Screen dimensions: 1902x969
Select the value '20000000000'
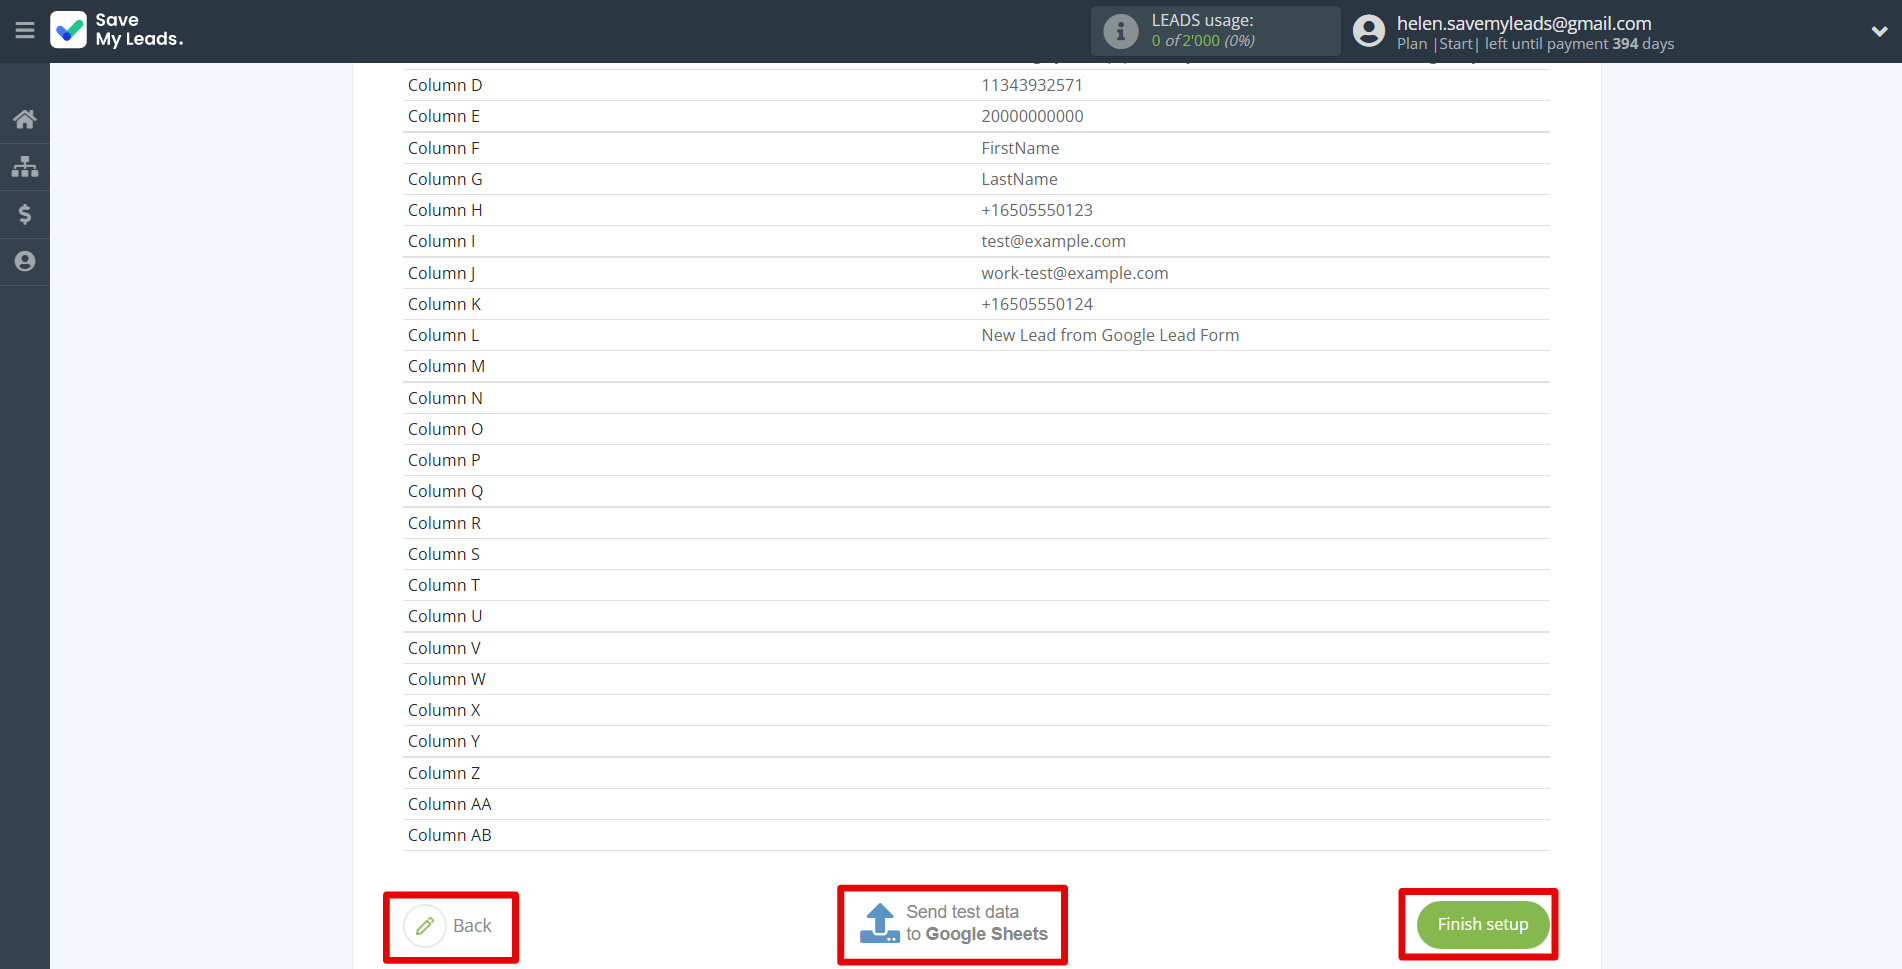[x=1032, y=116]
